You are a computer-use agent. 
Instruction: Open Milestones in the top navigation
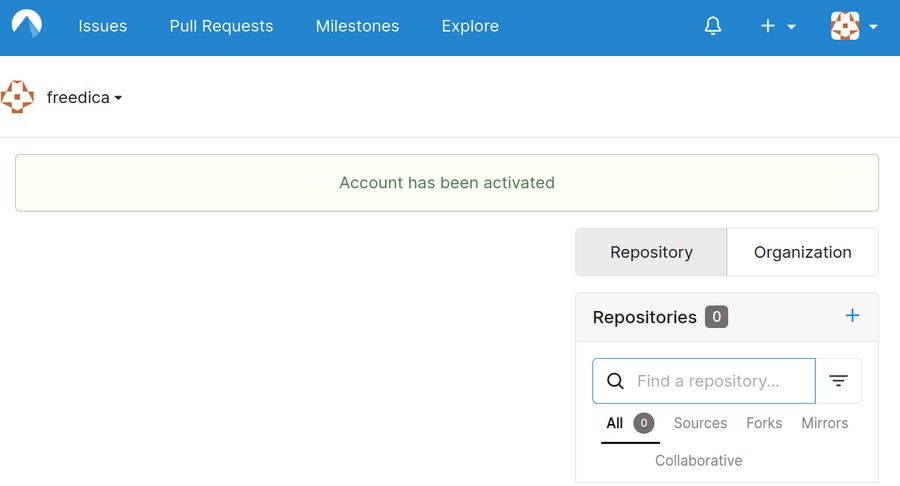click(357, 27)
